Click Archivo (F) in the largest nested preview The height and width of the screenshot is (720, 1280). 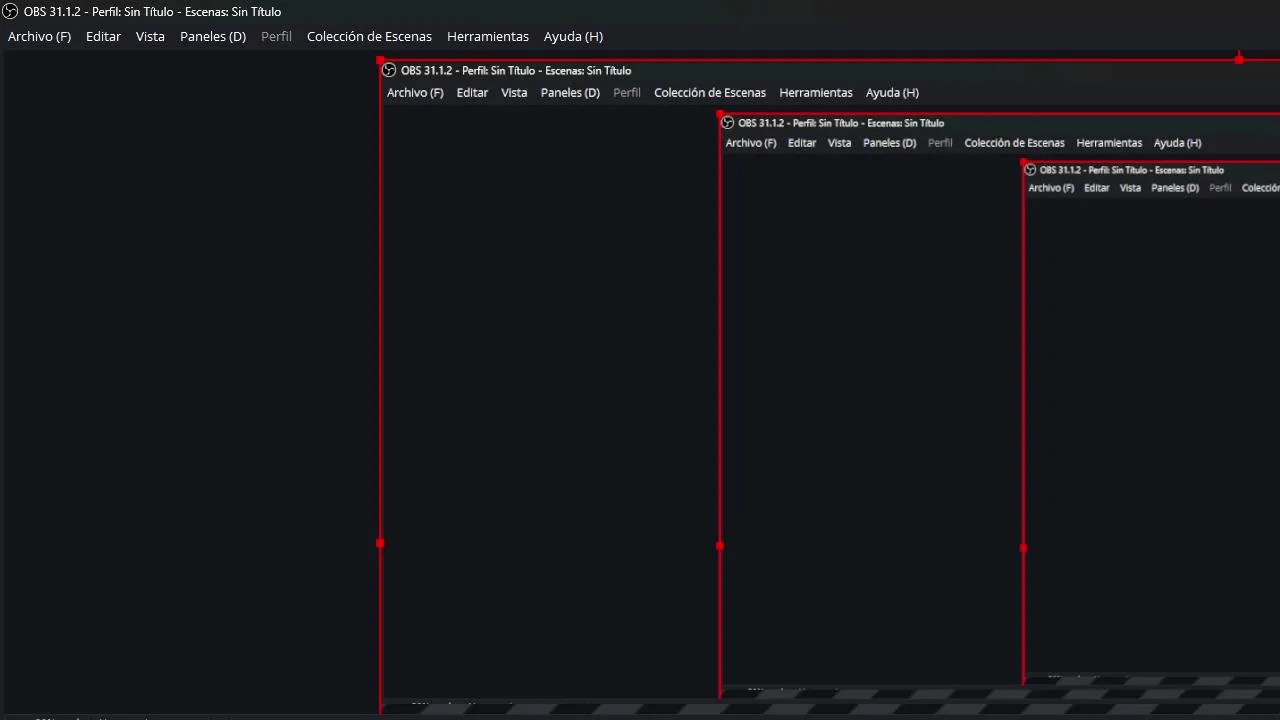pos(415,92)
